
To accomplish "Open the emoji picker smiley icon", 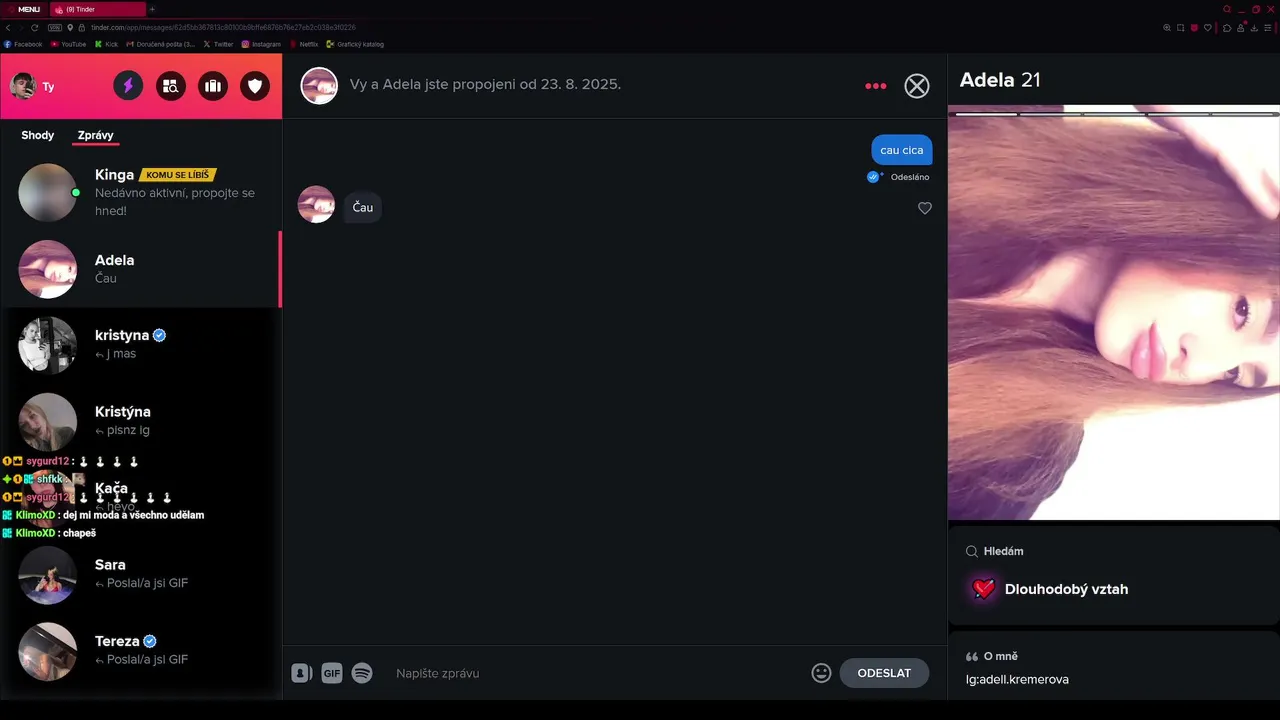I will [x=821, y=673].
